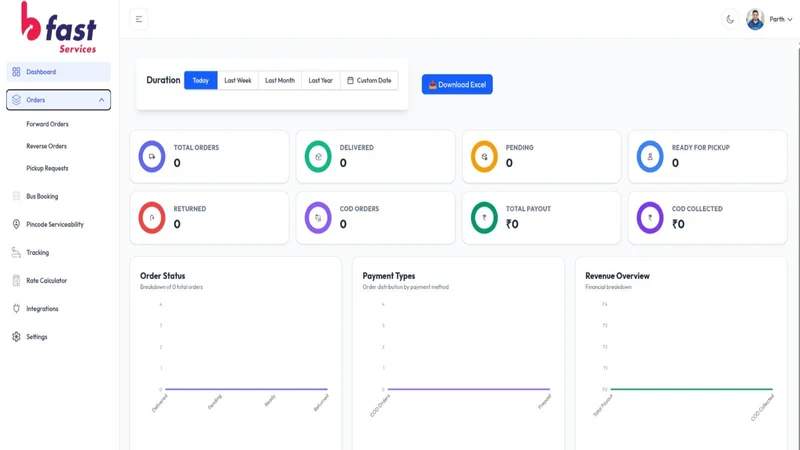This screenshot has width=800, height=450.
Task: Click the Ready For Pickup blue ring icon
Action: coord(650,156)
